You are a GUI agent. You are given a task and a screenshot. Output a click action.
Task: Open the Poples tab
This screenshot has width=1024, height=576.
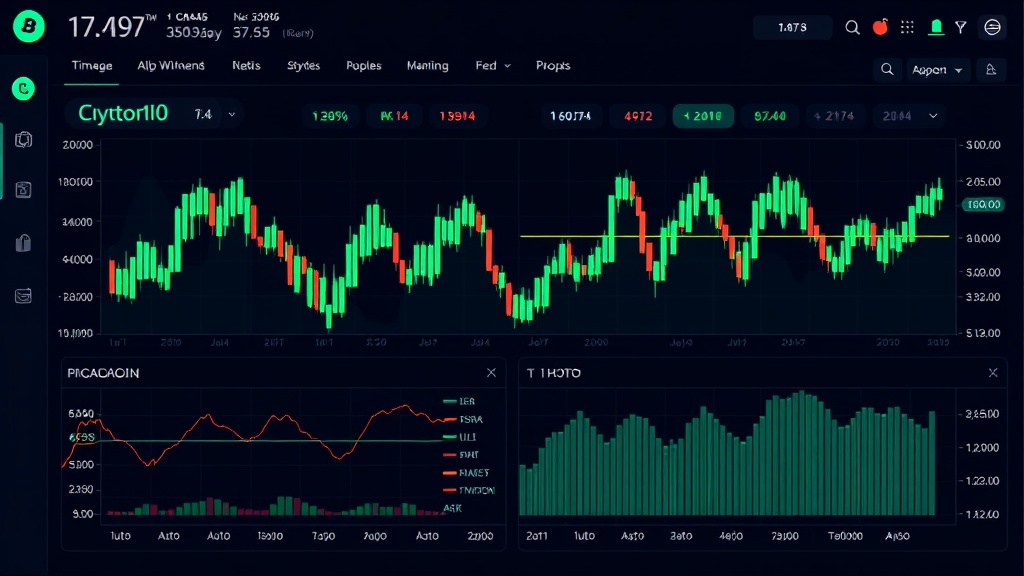coord(363,65)
